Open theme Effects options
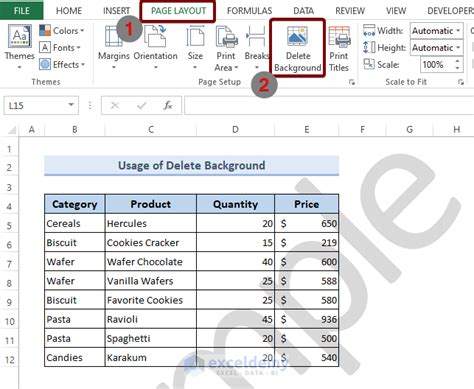 [62, 64]
